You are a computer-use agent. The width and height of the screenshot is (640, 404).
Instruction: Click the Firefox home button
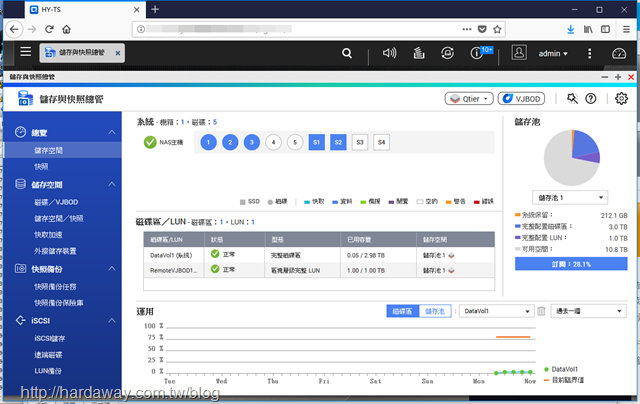[x=67, y=29]
